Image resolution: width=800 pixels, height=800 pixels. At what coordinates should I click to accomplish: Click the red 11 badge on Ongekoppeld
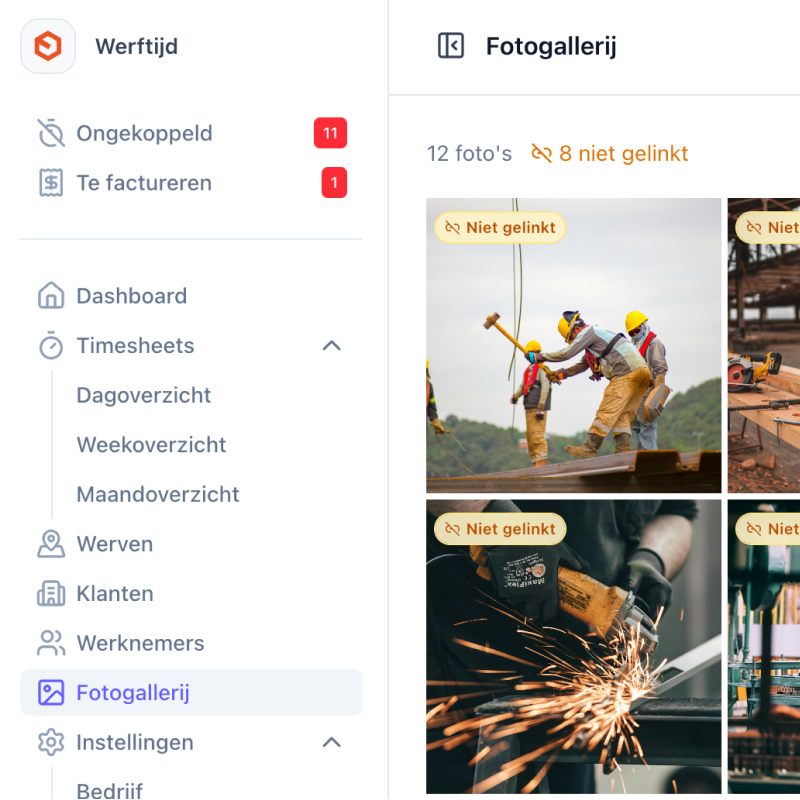coord(330,133)
